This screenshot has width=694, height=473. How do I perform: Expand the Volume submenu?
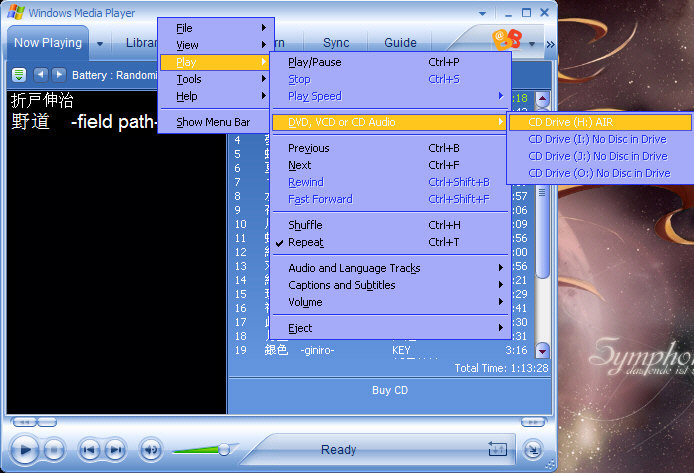pos(391,302)
